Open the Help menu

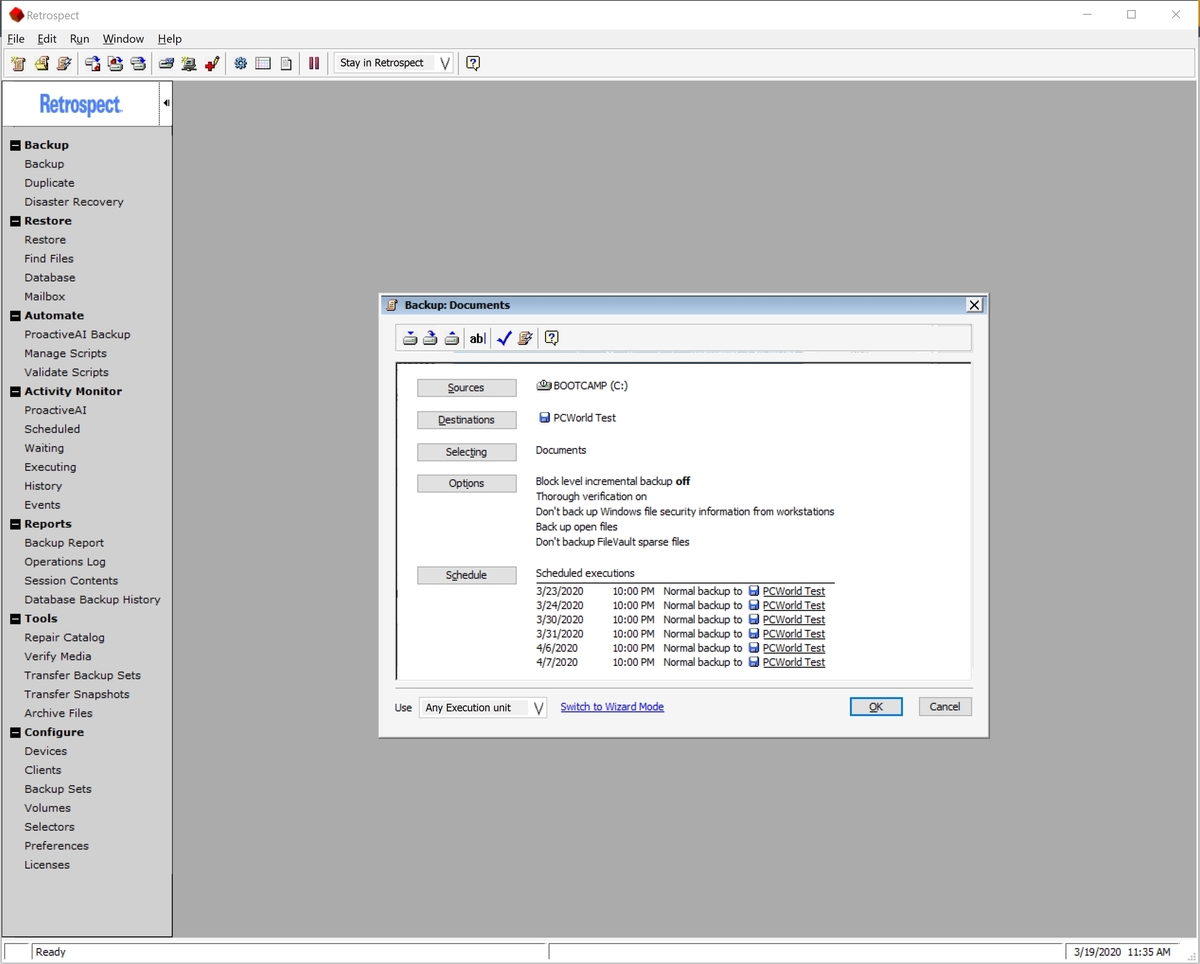pos(170,39)
